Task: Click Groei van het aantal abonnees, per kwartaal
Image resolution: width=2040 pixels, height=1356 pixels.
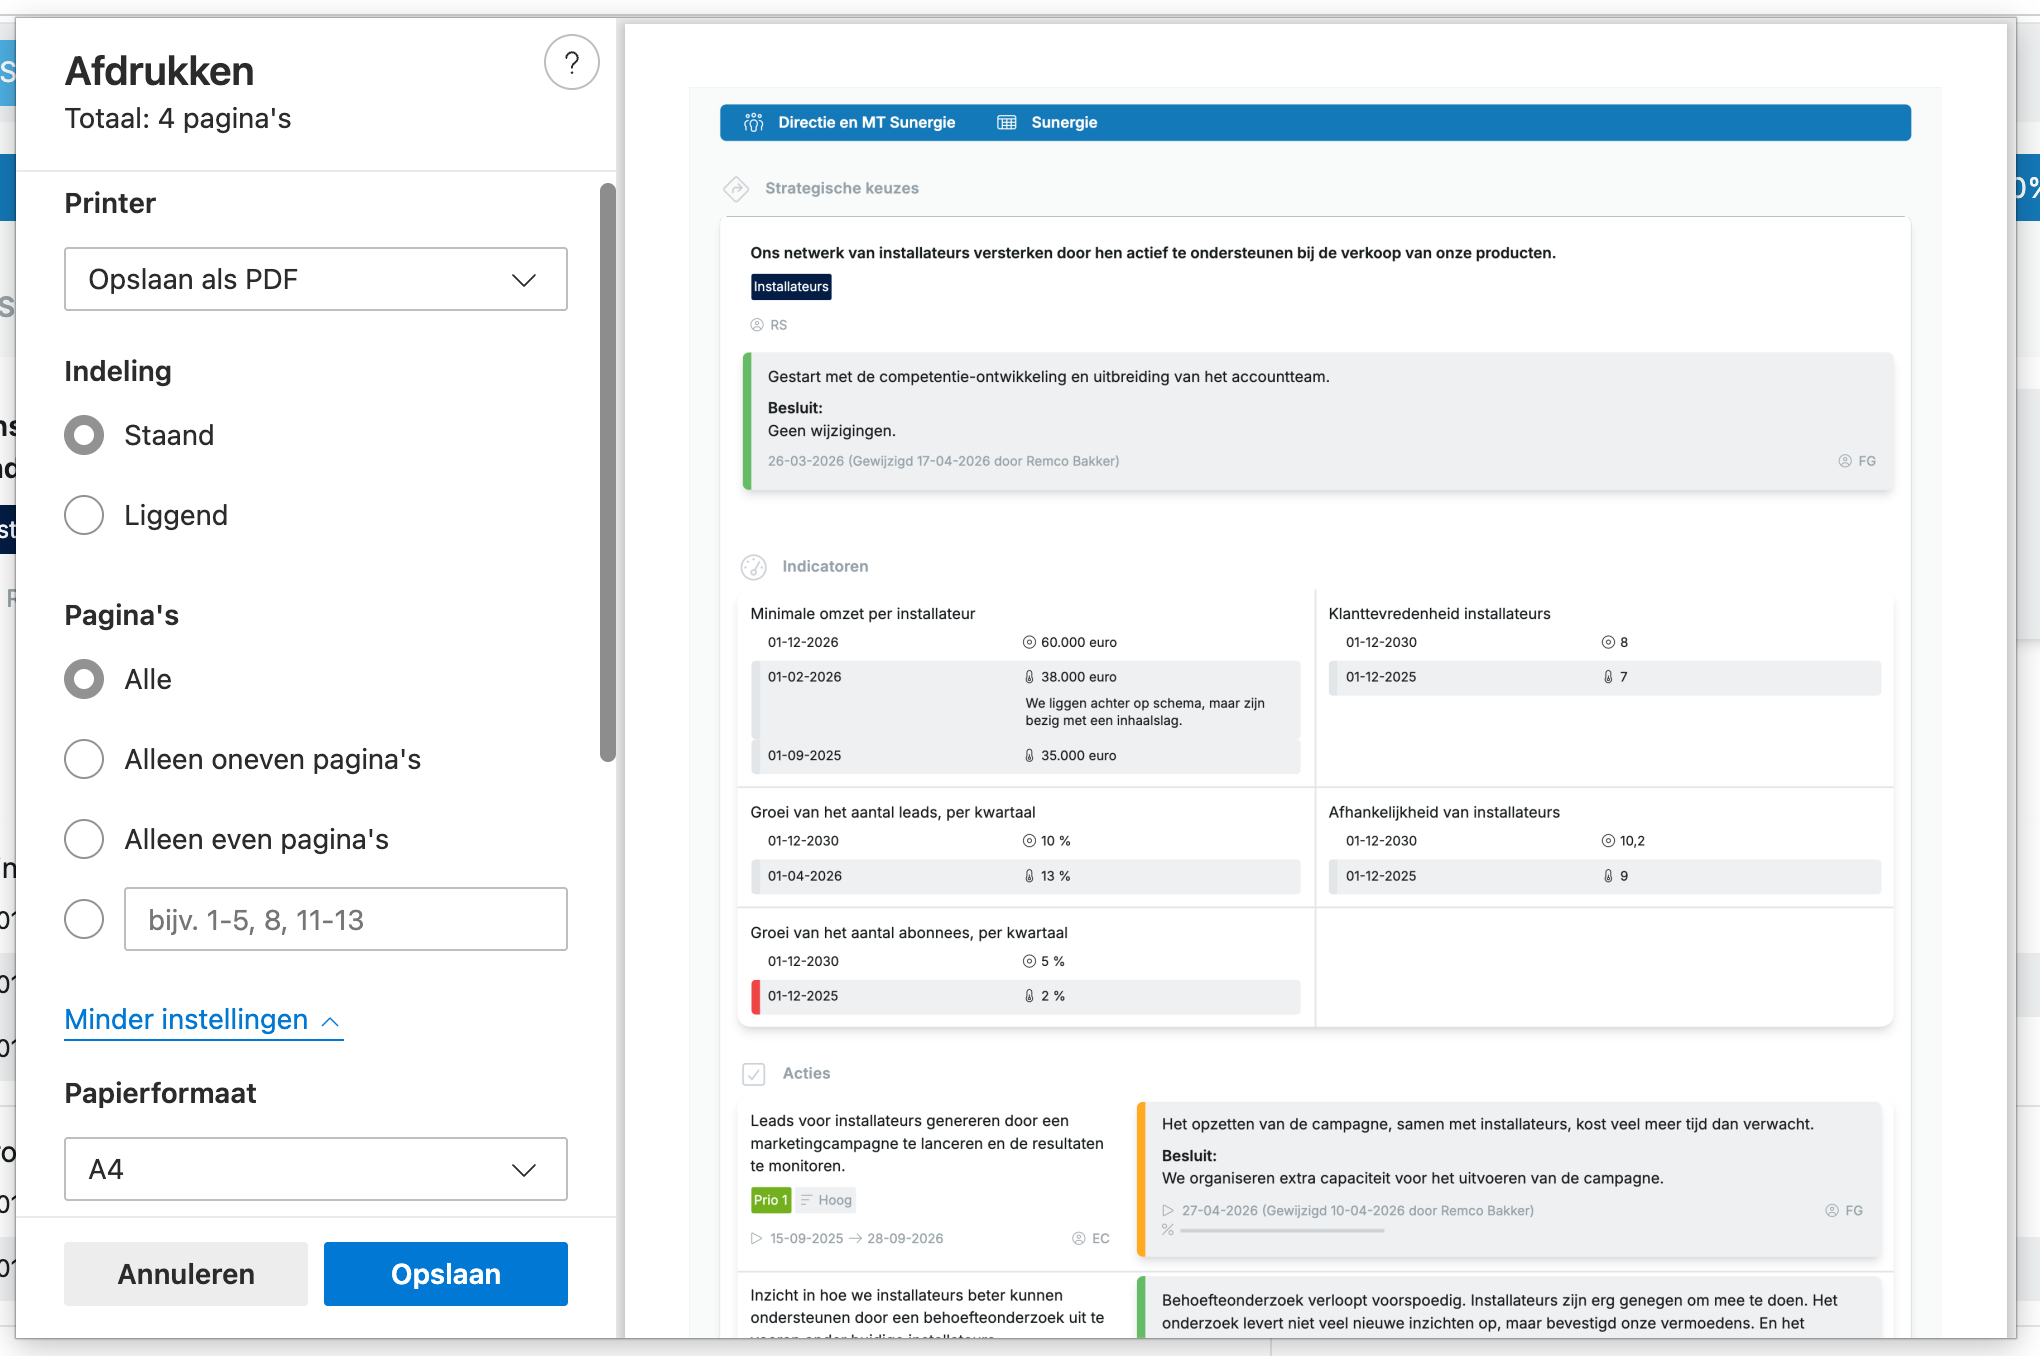Action: coord(909,933)
